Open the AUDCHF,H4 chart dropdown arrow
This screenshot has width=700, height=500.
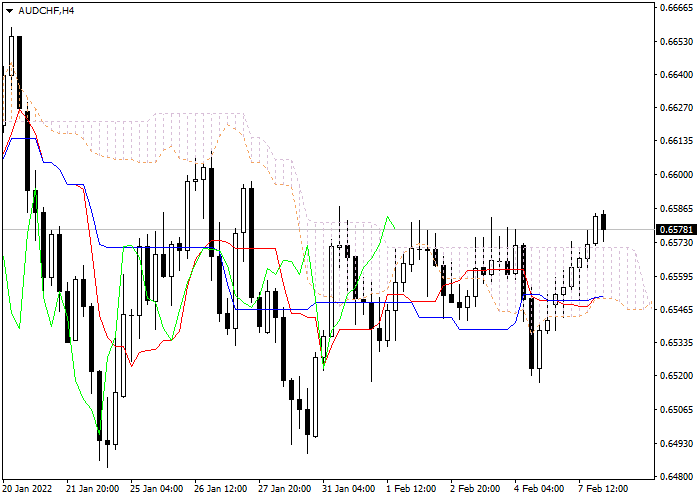tap(9, 11)
